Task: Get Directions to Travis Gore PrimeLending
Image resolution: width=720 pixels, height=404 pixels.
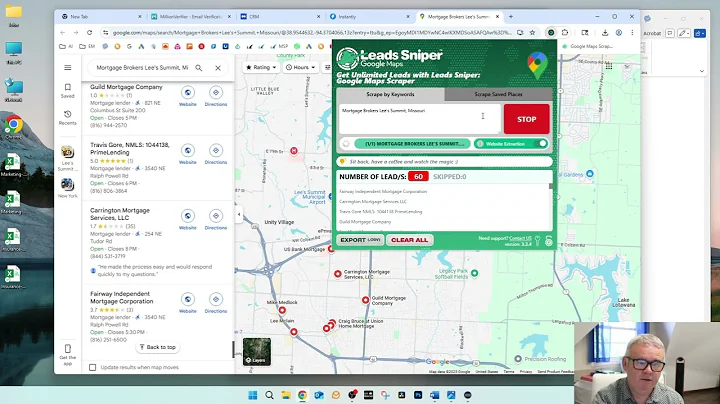Action: 215,154
